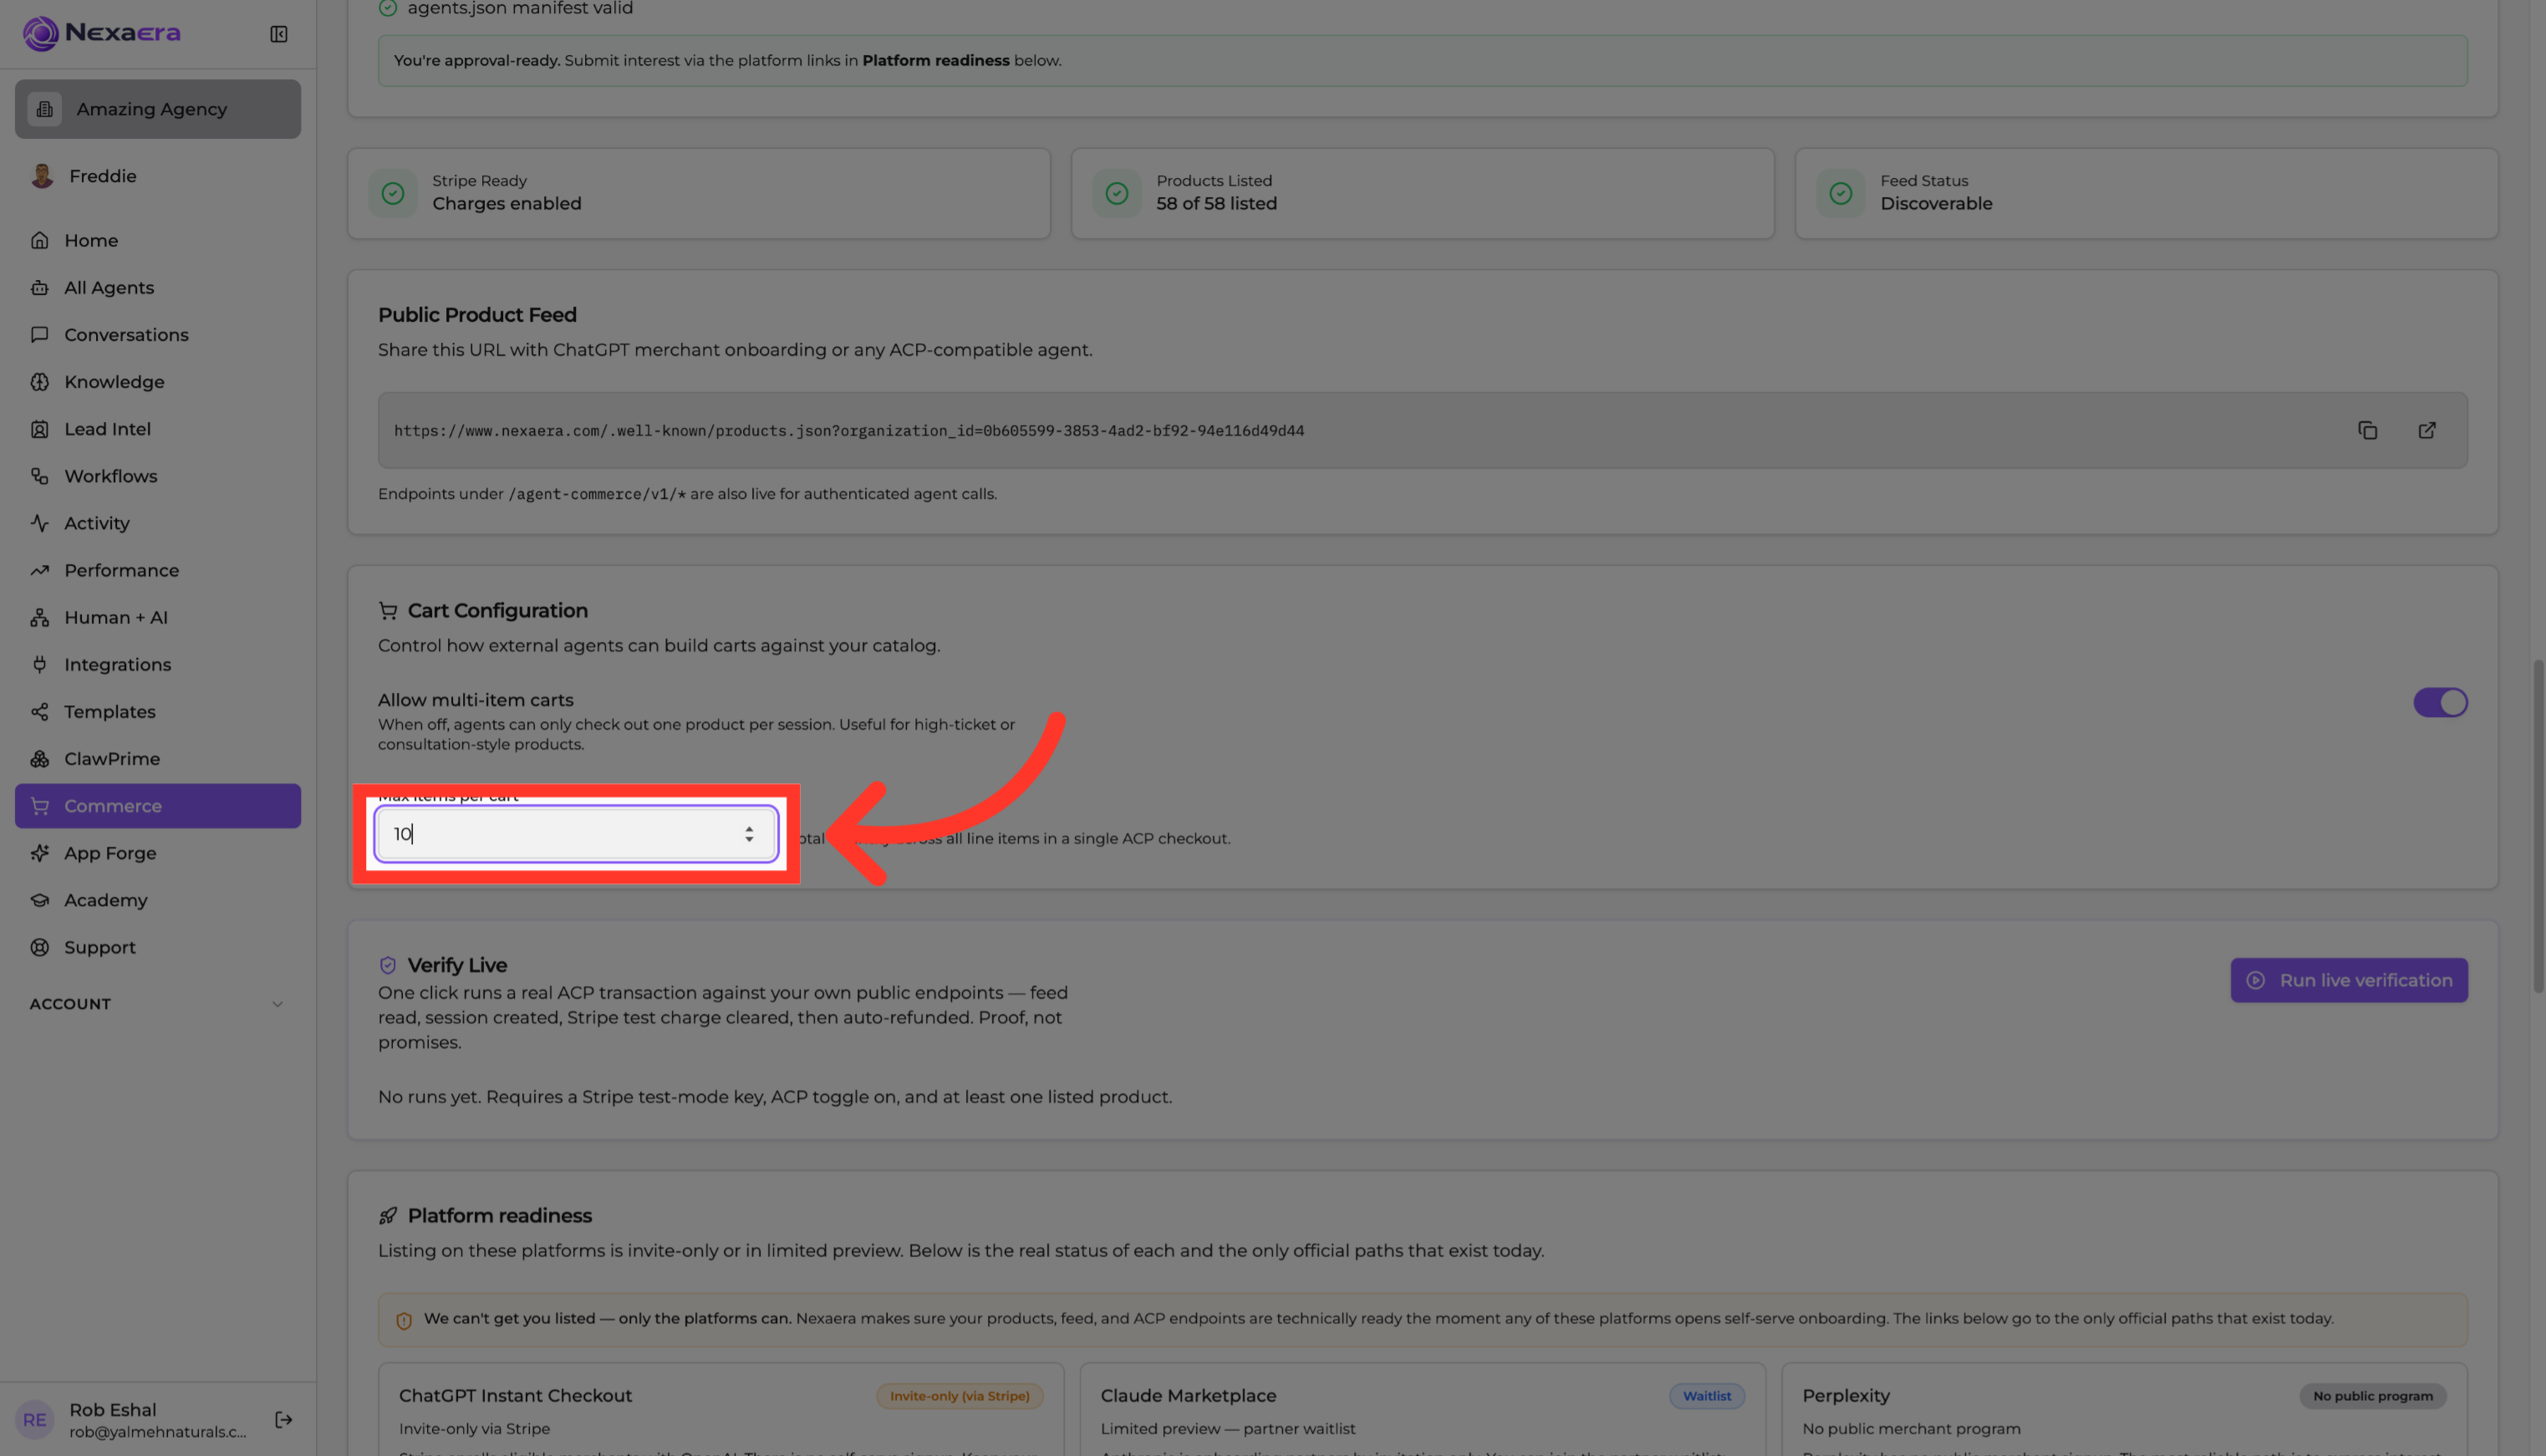The width and height of the screenshot is (2546, 1456).
Task: Open All Agents page
Action: (158, 287)
